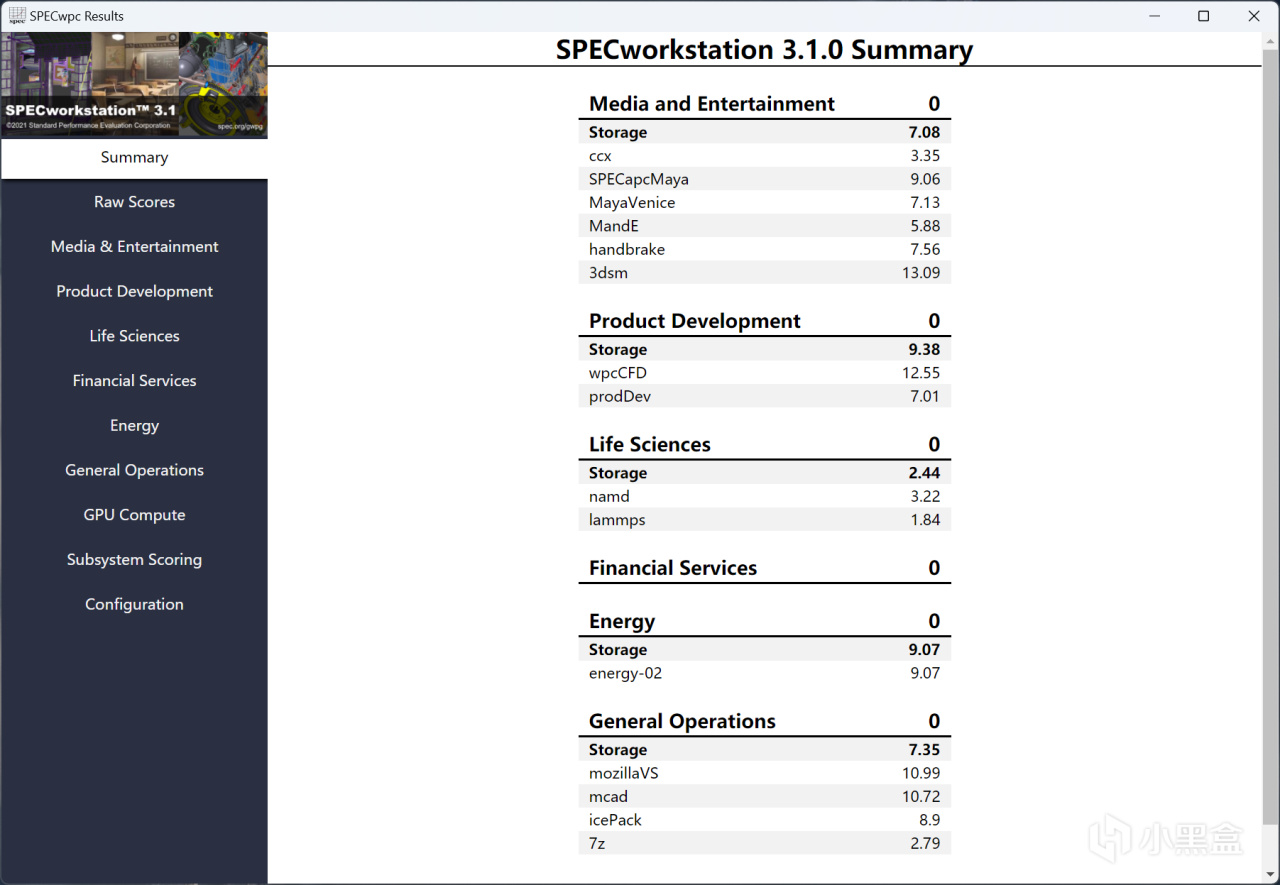
Task: Open General Operations sidebar tab
Action: 134,470
